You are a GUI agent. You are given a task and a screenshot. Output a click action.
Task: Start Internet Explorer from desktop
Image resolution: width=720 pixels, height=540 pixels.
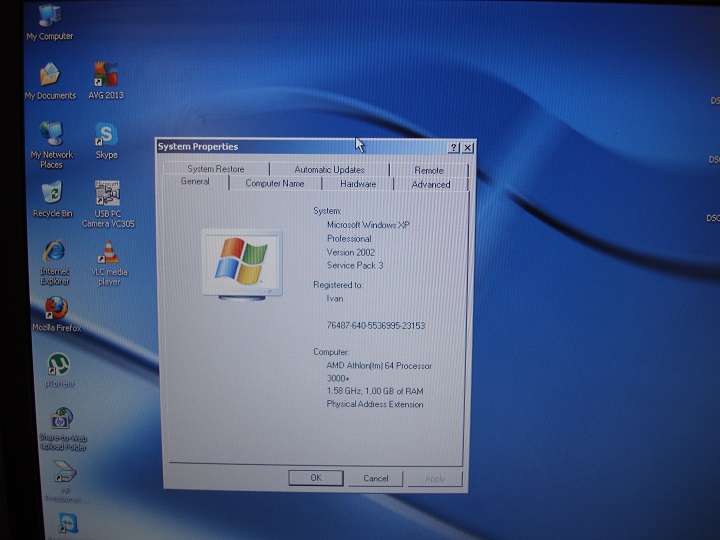click(x=54, y=251)
